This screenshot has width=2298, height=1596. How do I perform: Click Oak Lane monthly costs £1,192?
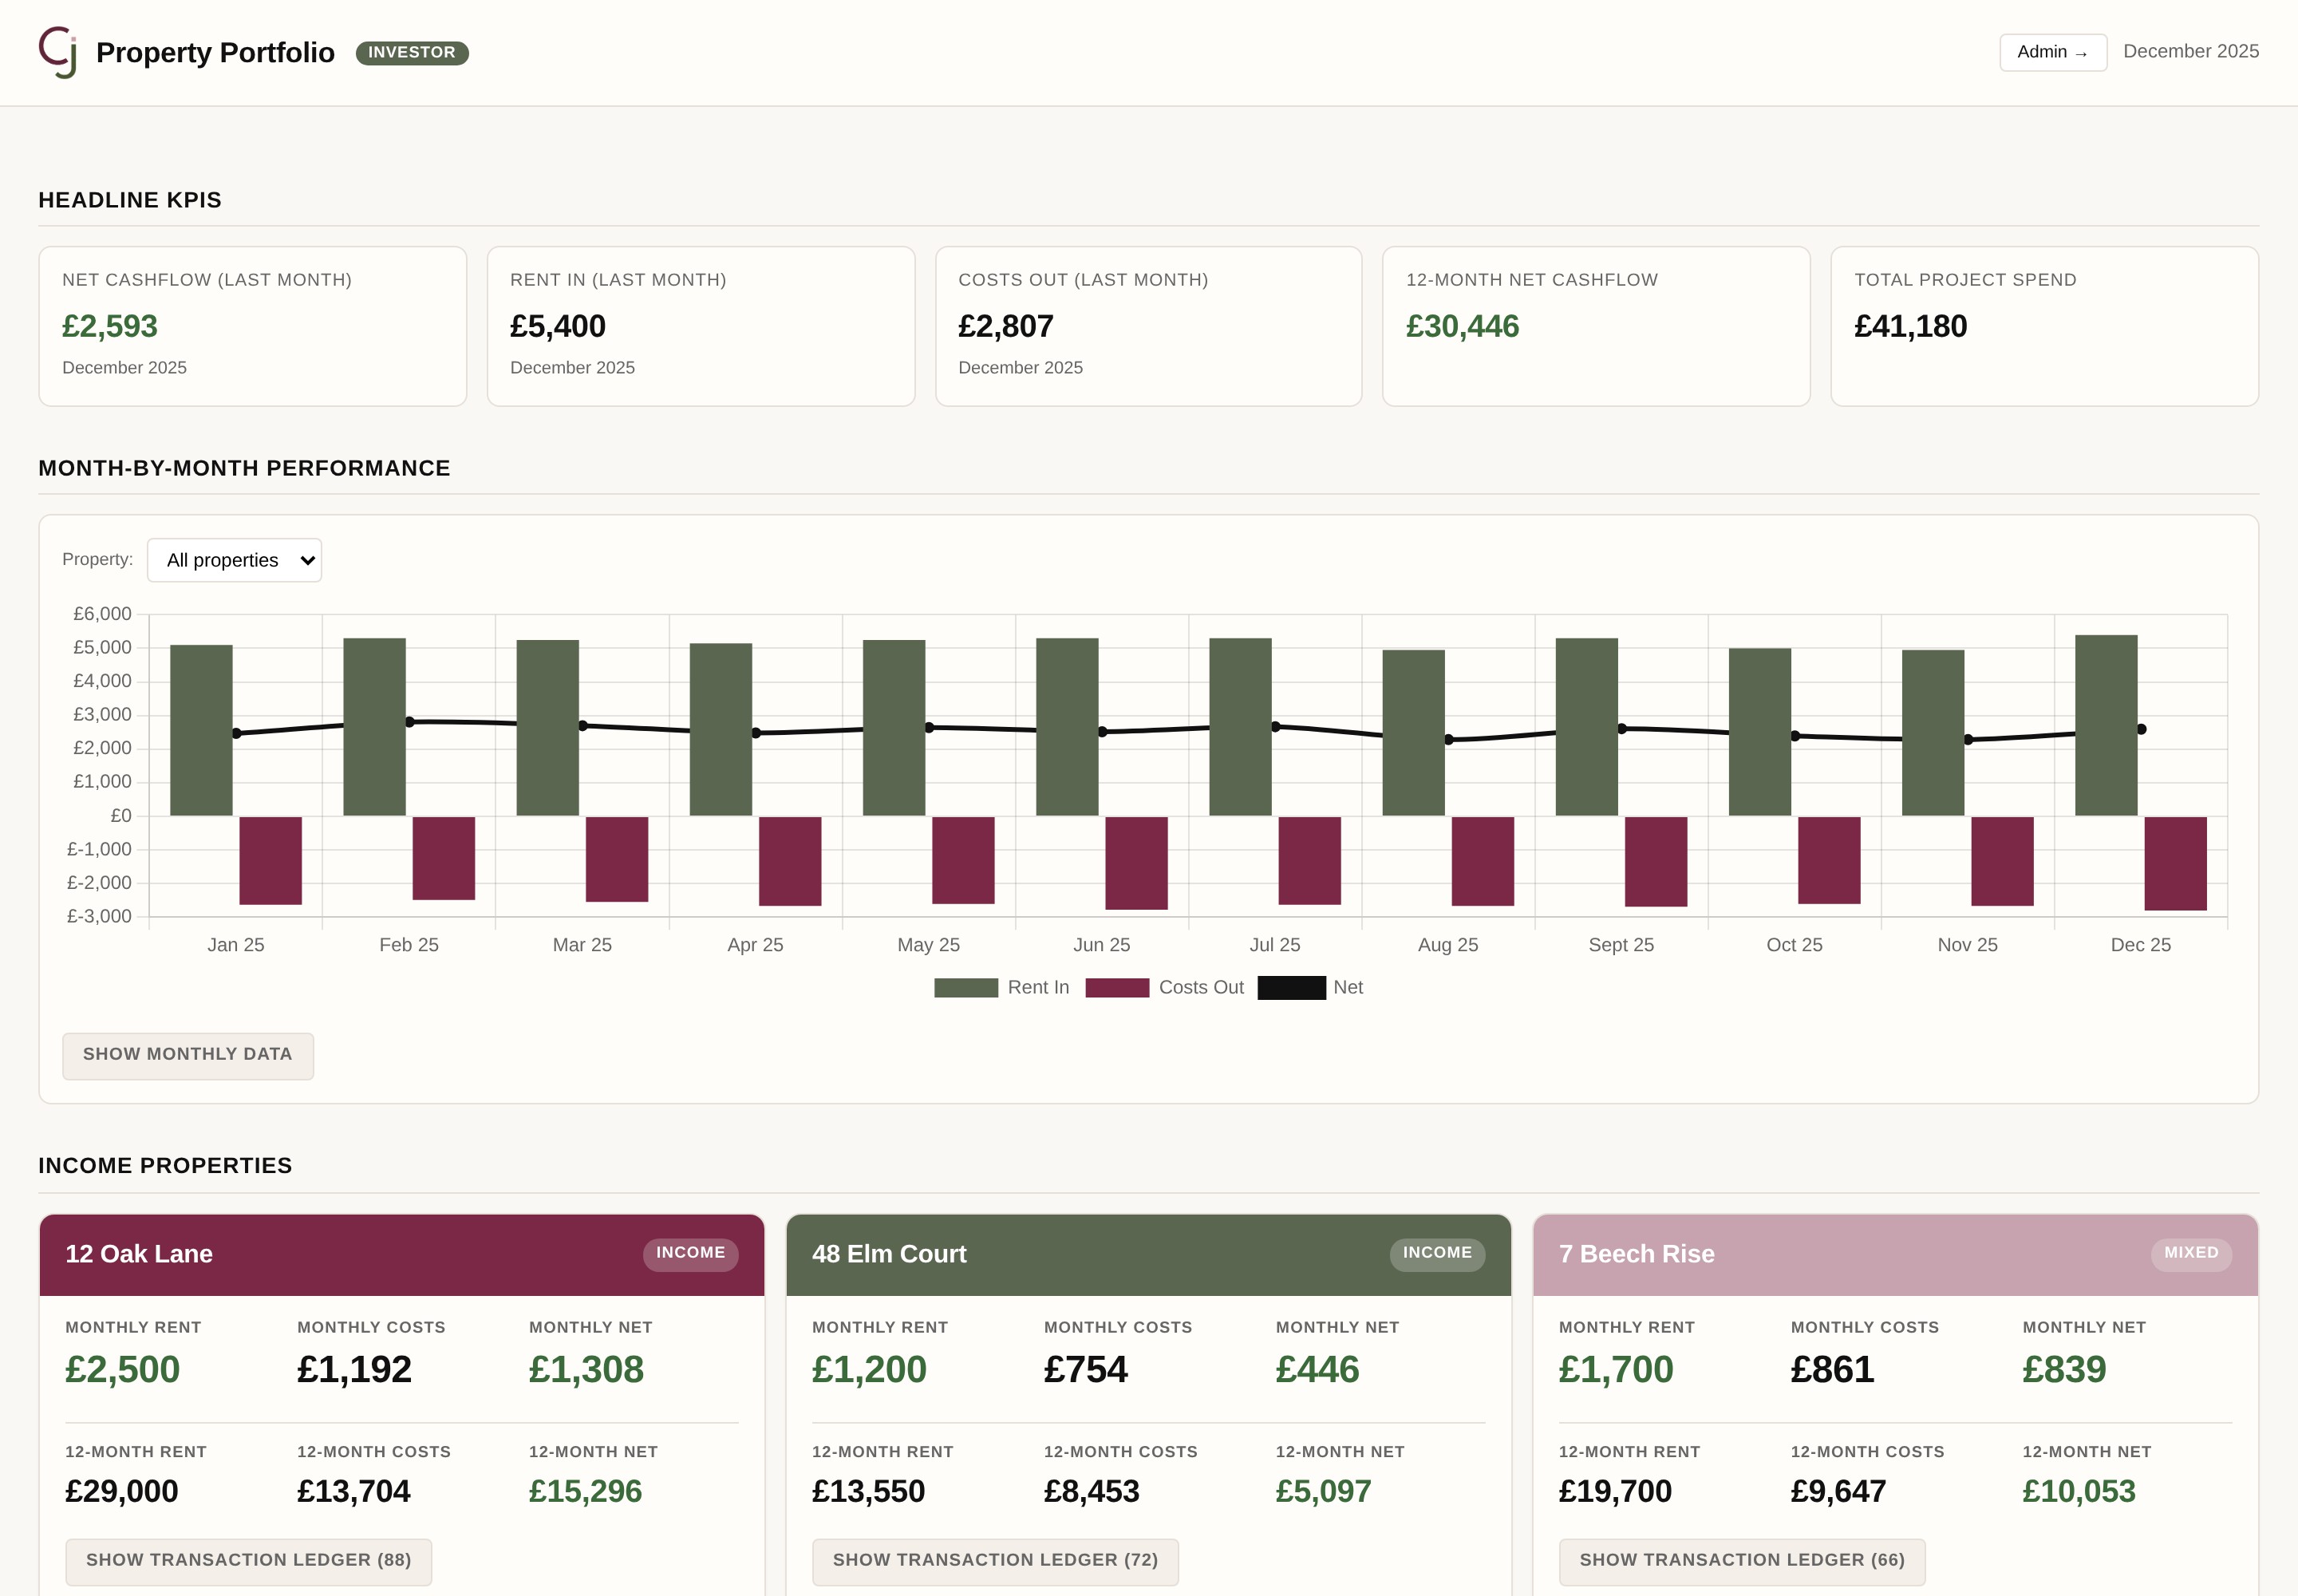click(x=354, y=1370)
